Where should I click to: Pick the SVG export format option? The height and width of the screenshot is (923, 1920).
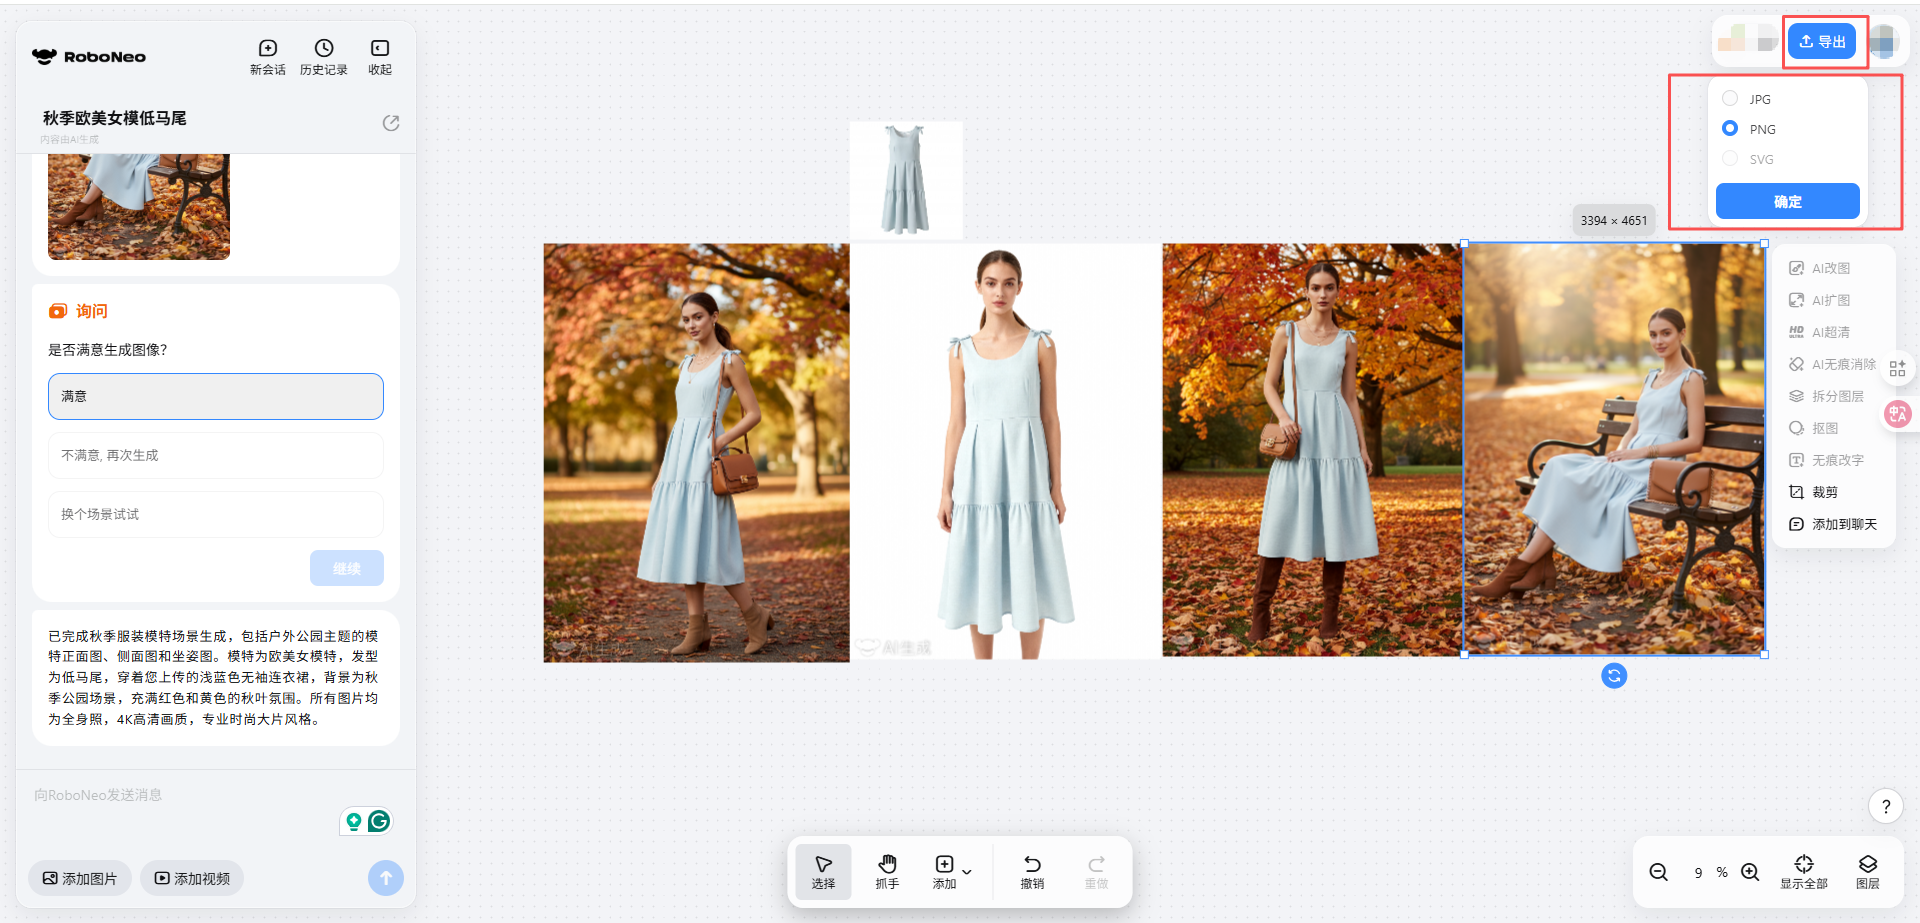click(x=1730, y=159)
